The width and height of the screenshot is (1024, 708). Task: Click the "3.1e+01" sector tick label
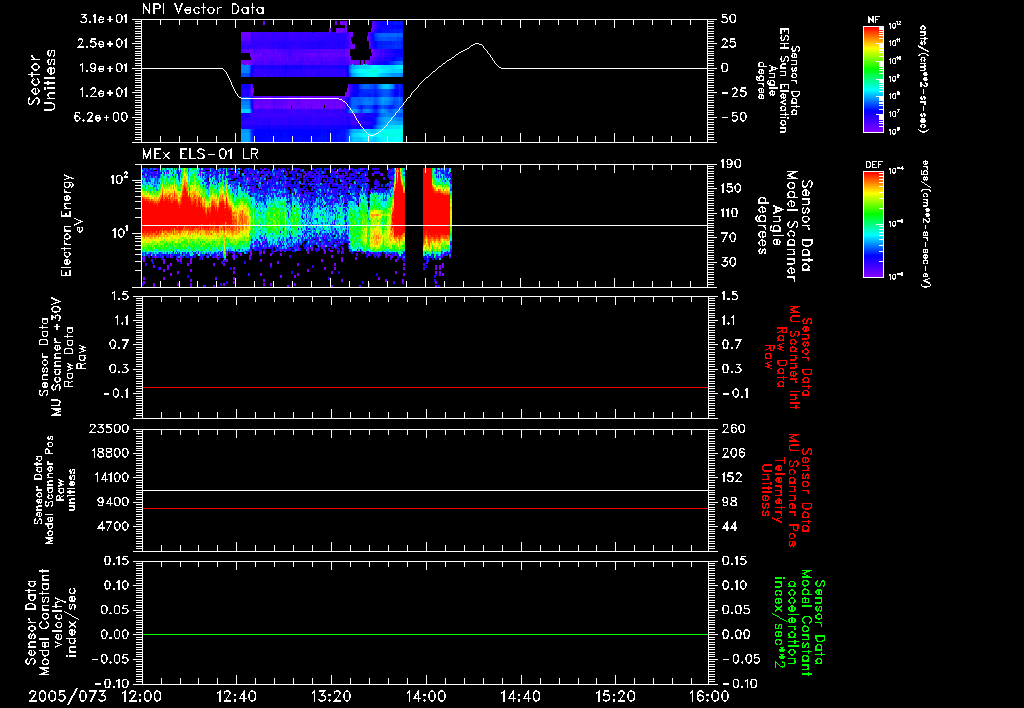[x=104, y=19]
